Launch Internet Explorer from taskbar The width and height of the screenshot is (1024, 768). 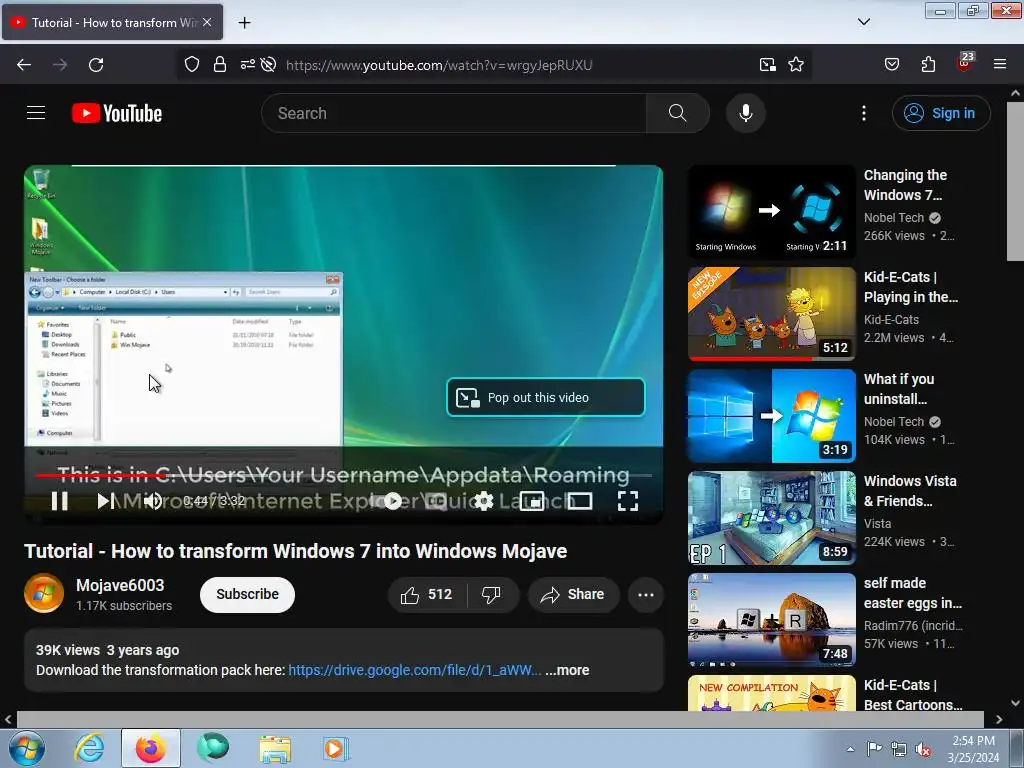tap(88, 748)
